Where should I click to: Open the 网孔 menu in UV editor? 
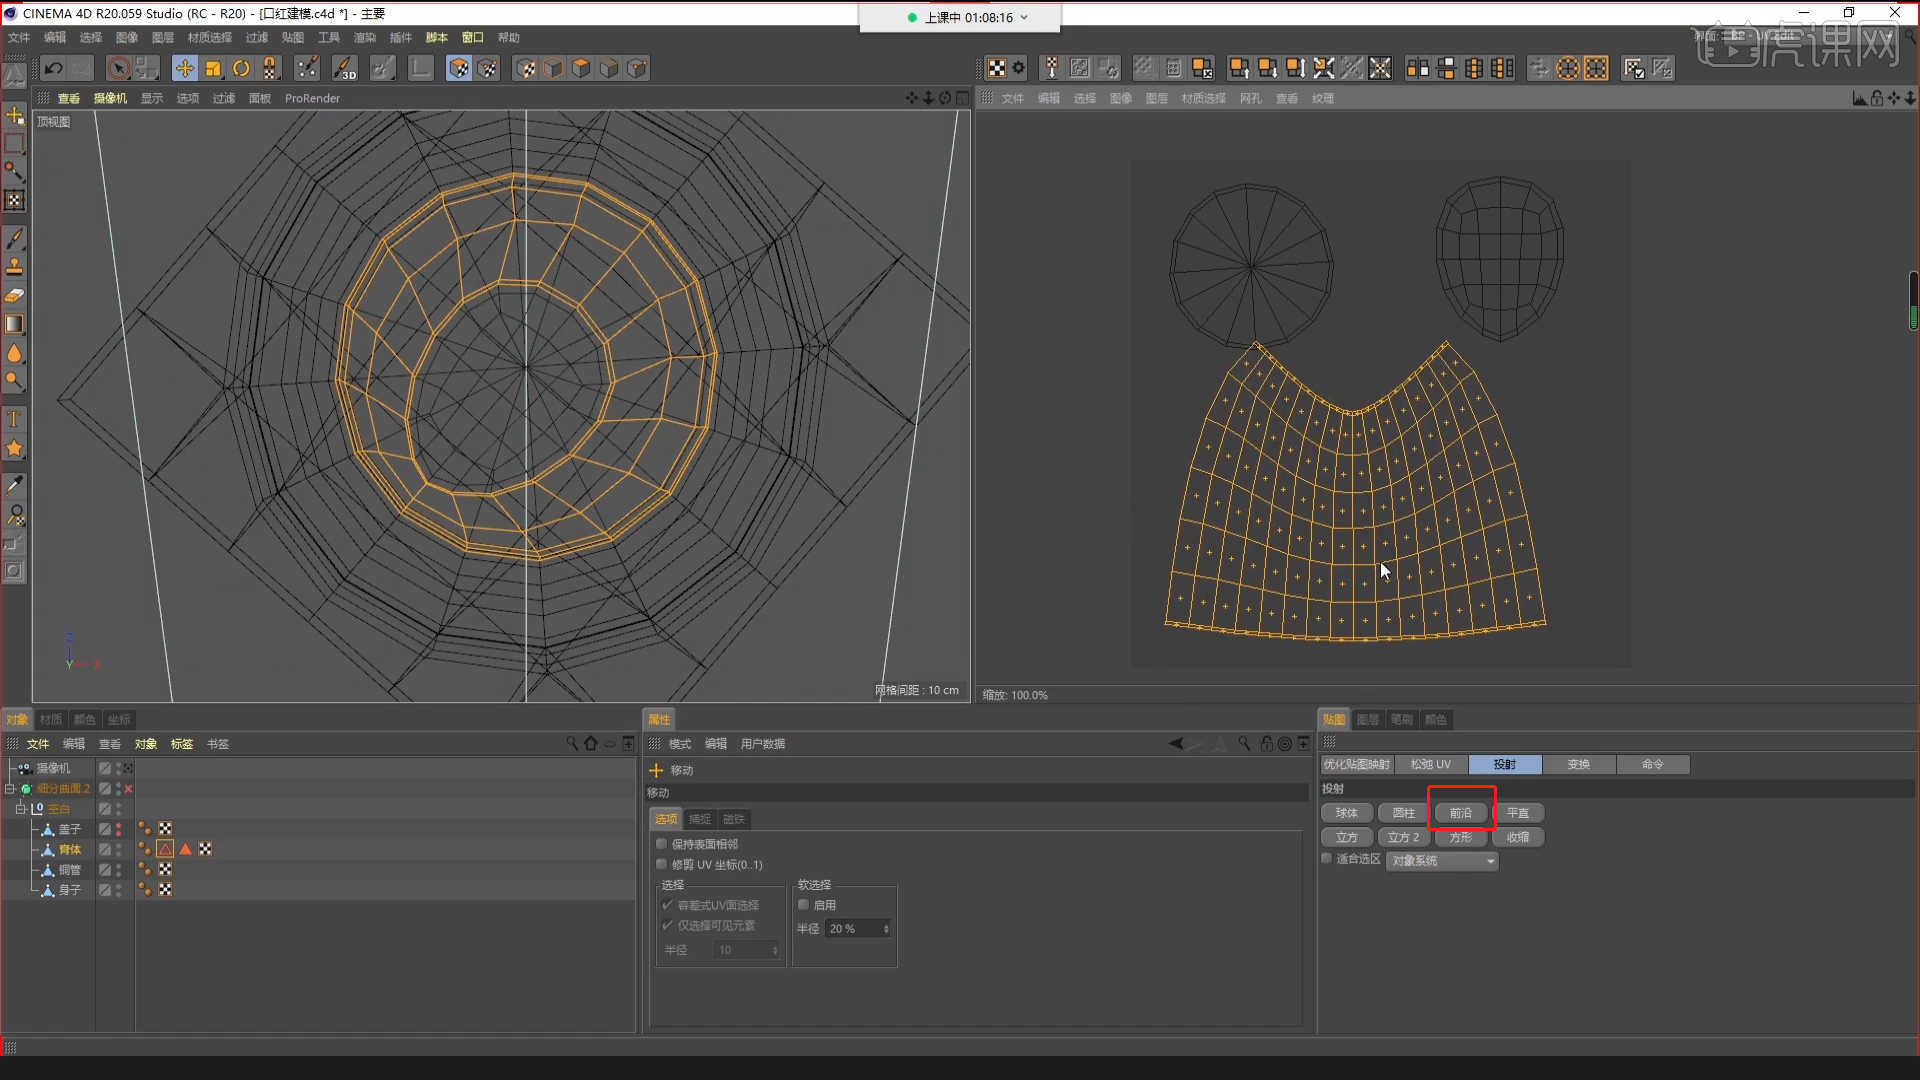(1250, 98)
